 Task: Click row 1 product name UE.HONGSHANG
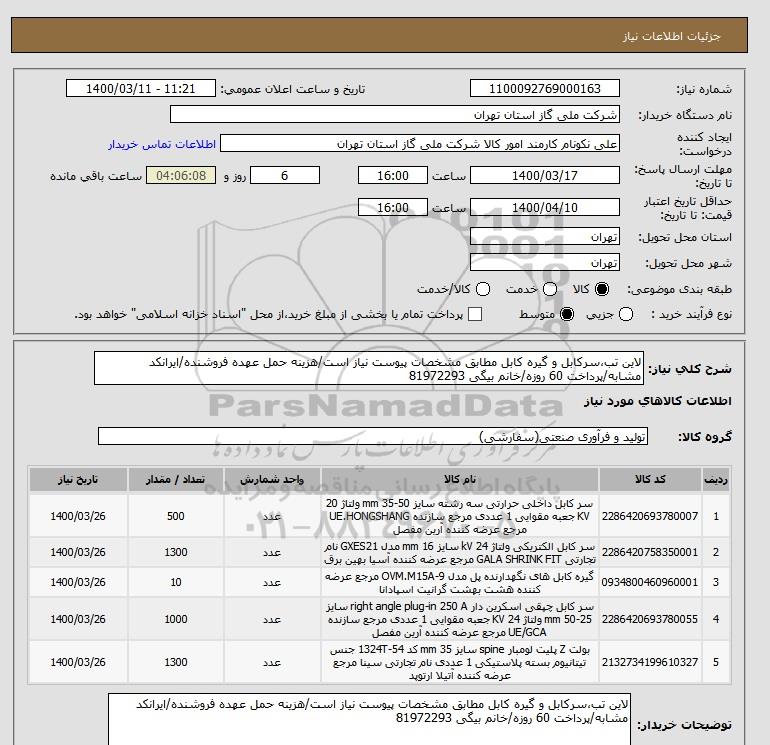coord(460,516)
